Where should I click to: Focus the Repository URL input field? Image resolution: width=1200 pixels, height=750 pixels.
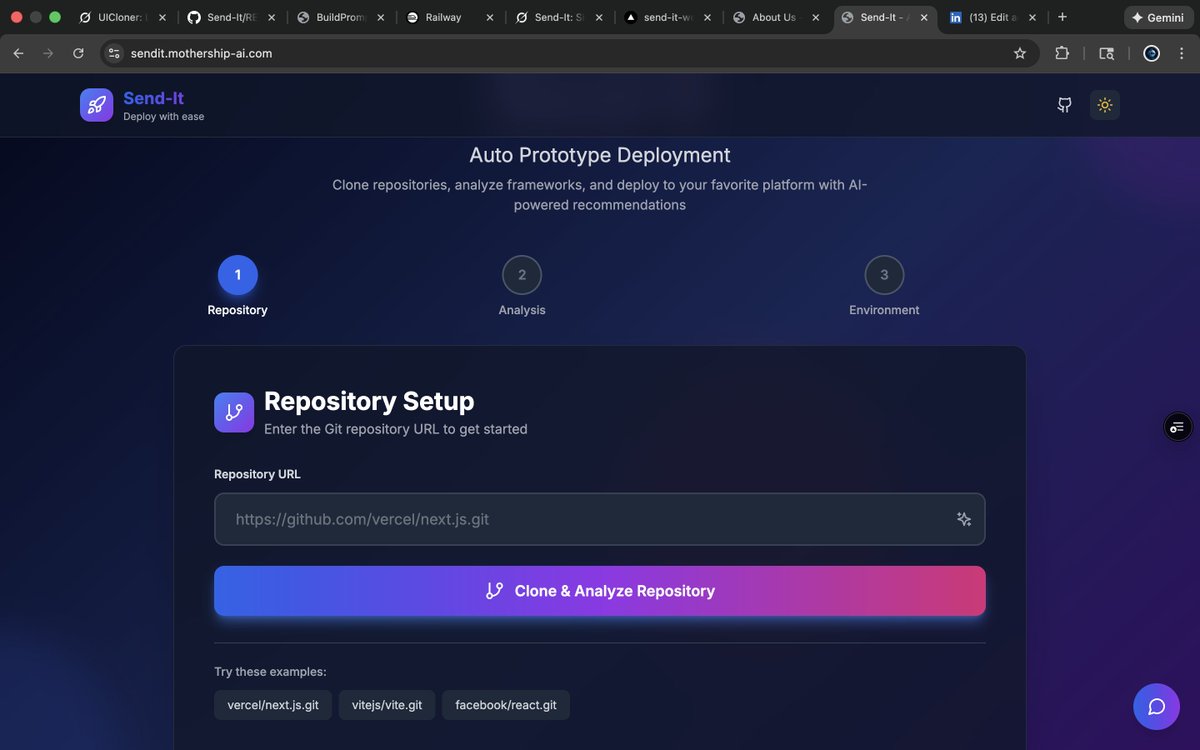pos(600,519)
